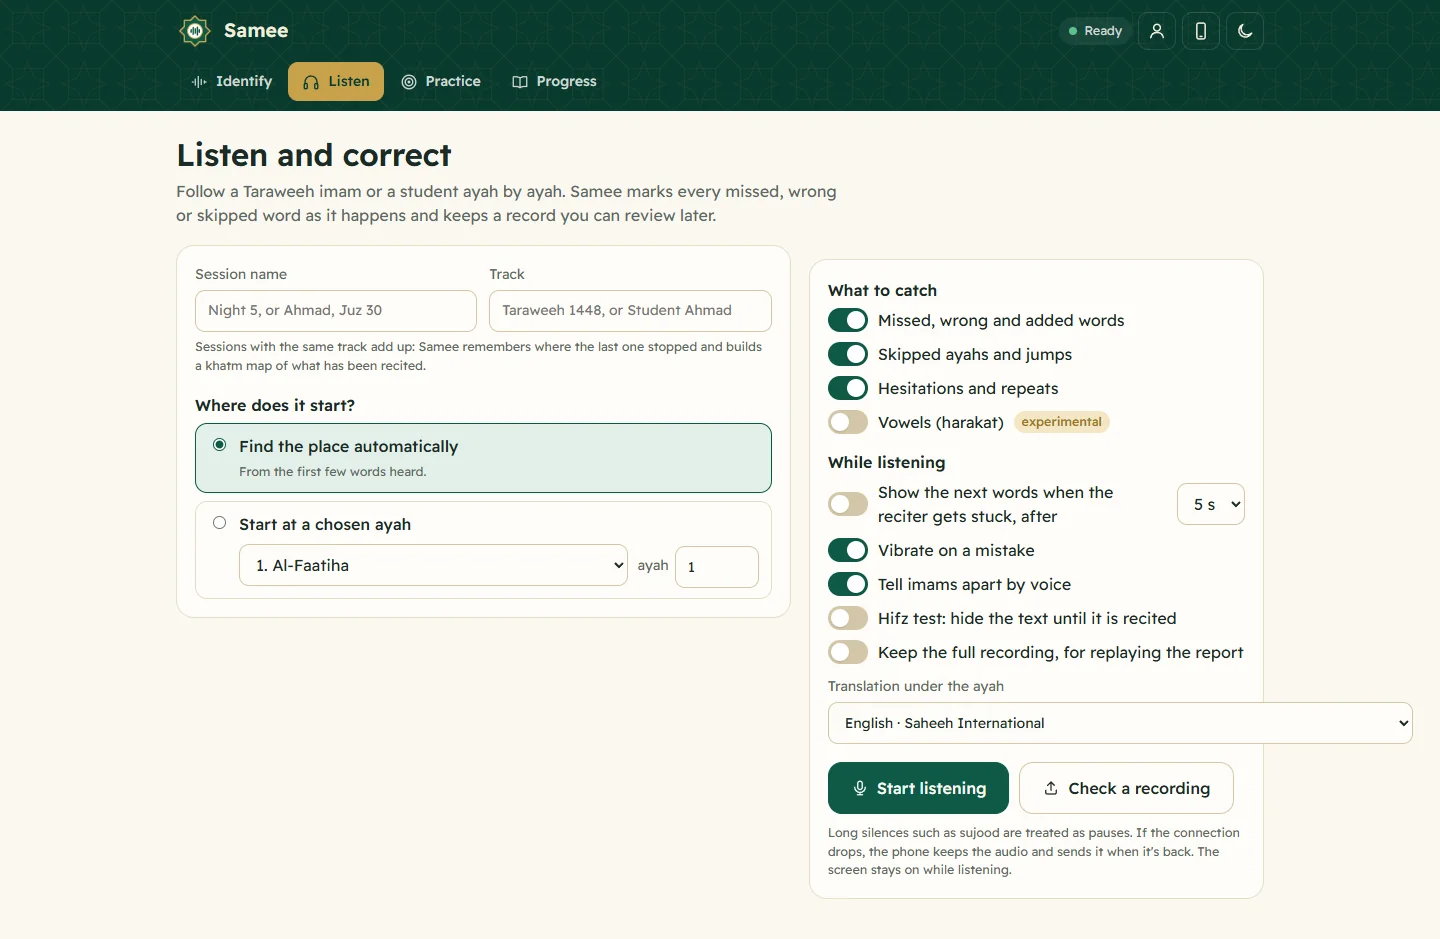The image size is (1440, 939).
Task: Select the Listen tab
Action: (x=336, y=82)
